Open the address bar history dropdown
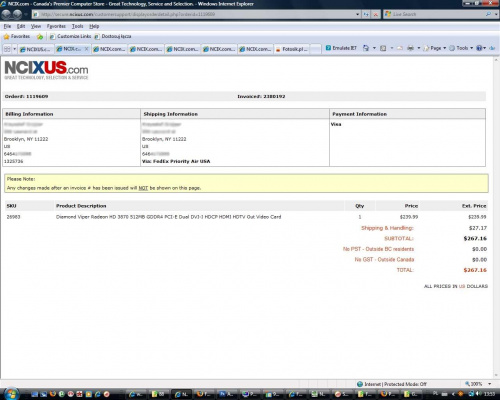This screenshot has height=400, width=500. (x=357, y=14)
